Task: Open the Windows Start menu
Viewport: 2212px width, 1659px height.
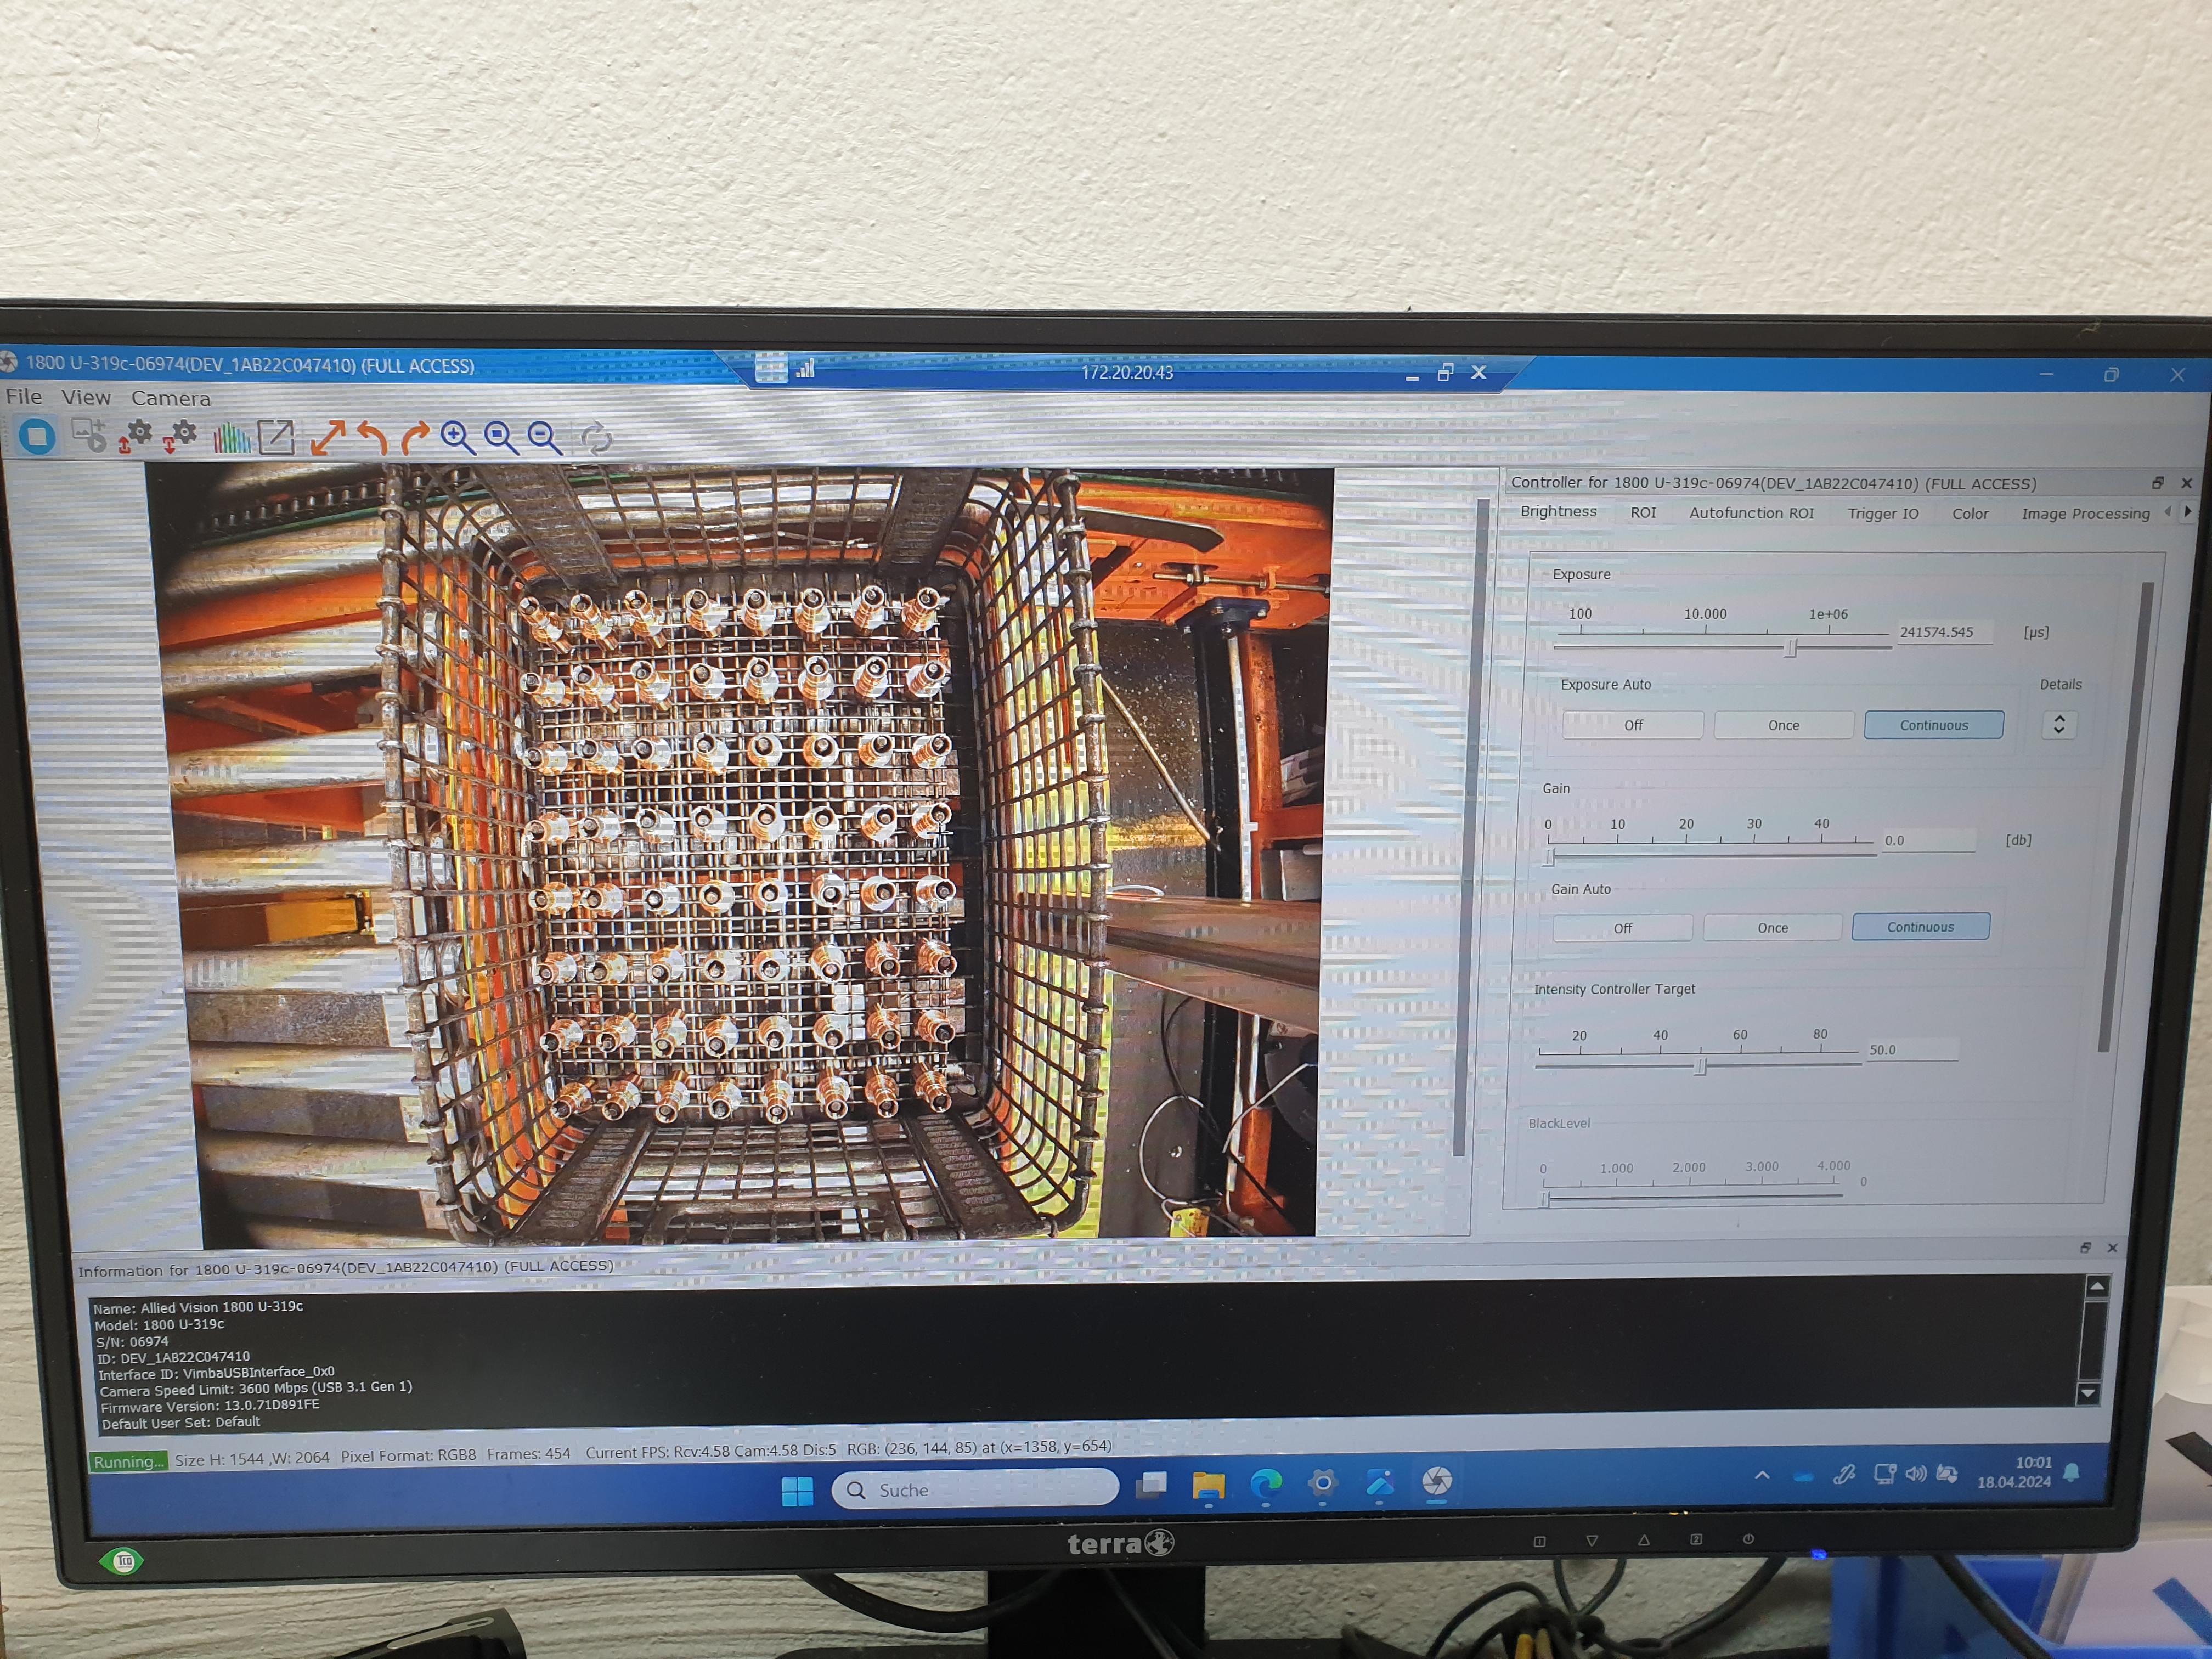Action: pyautogui.click(x=797, y=1491)
